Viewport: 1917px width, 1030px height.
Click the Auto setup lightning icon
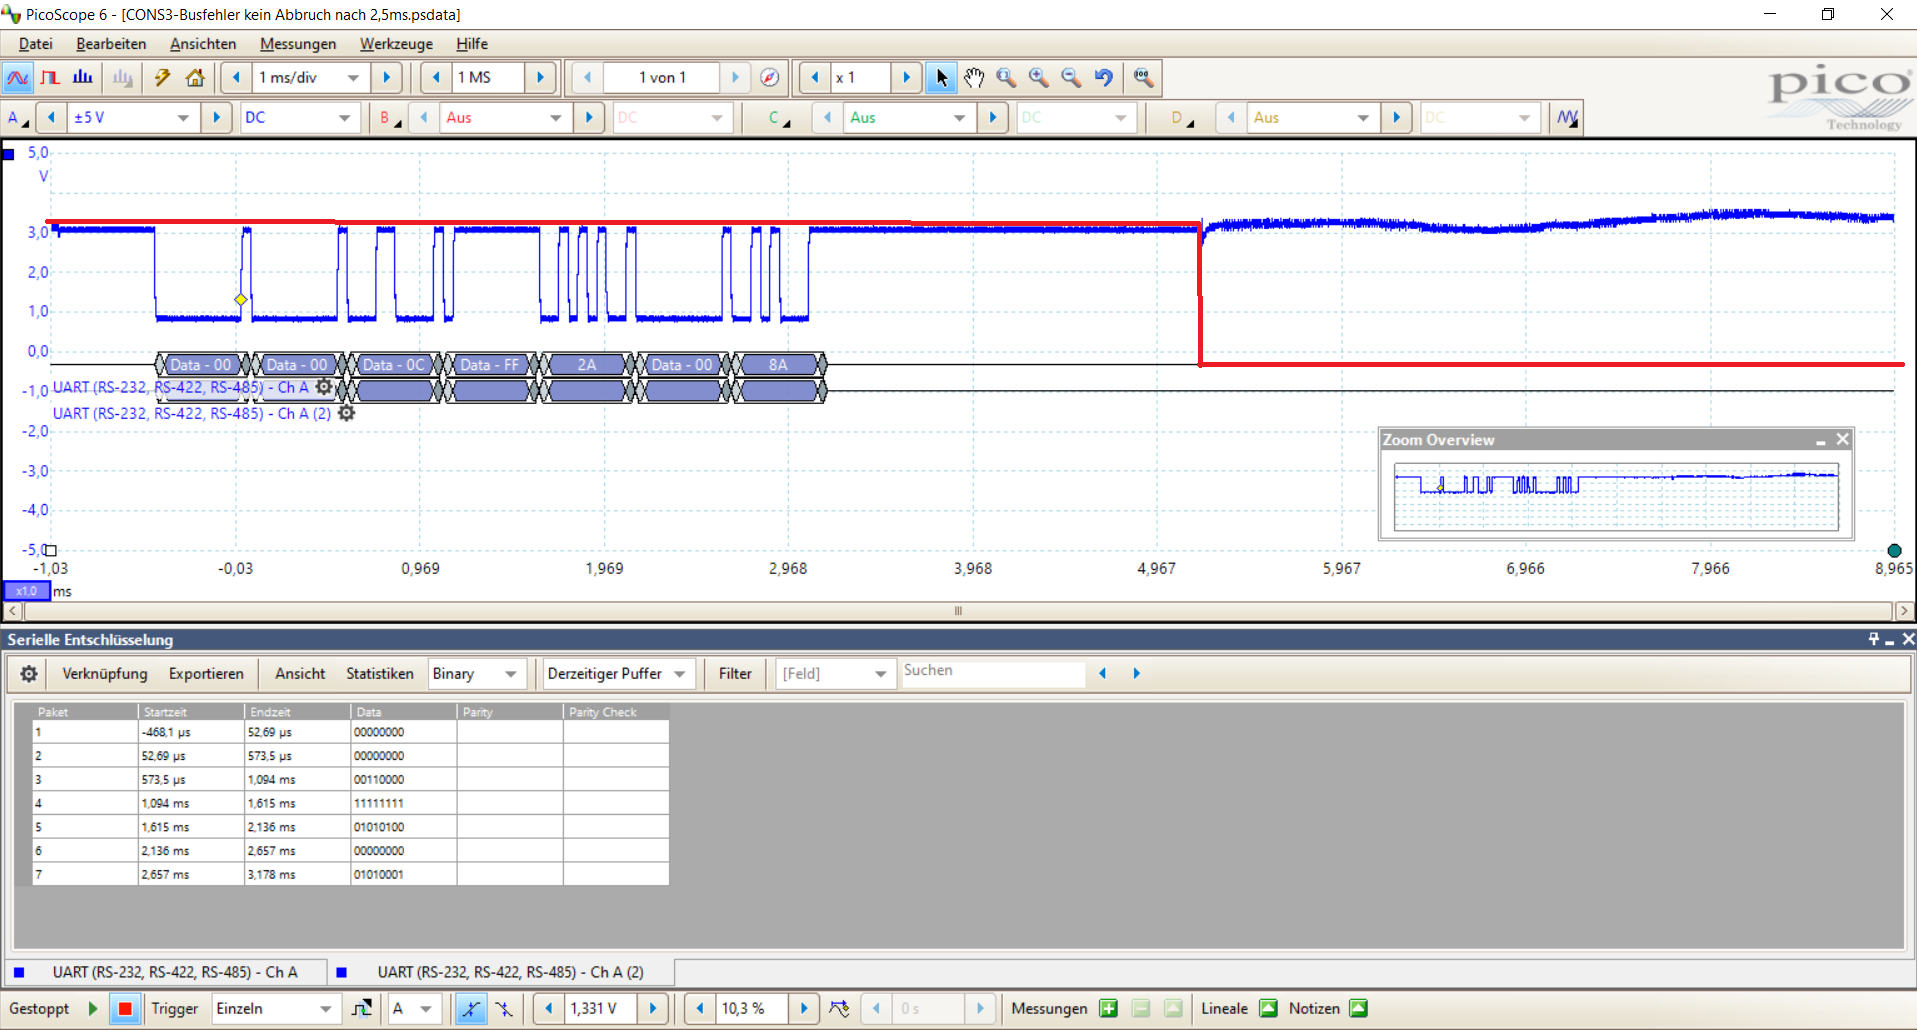coord(162,77)
